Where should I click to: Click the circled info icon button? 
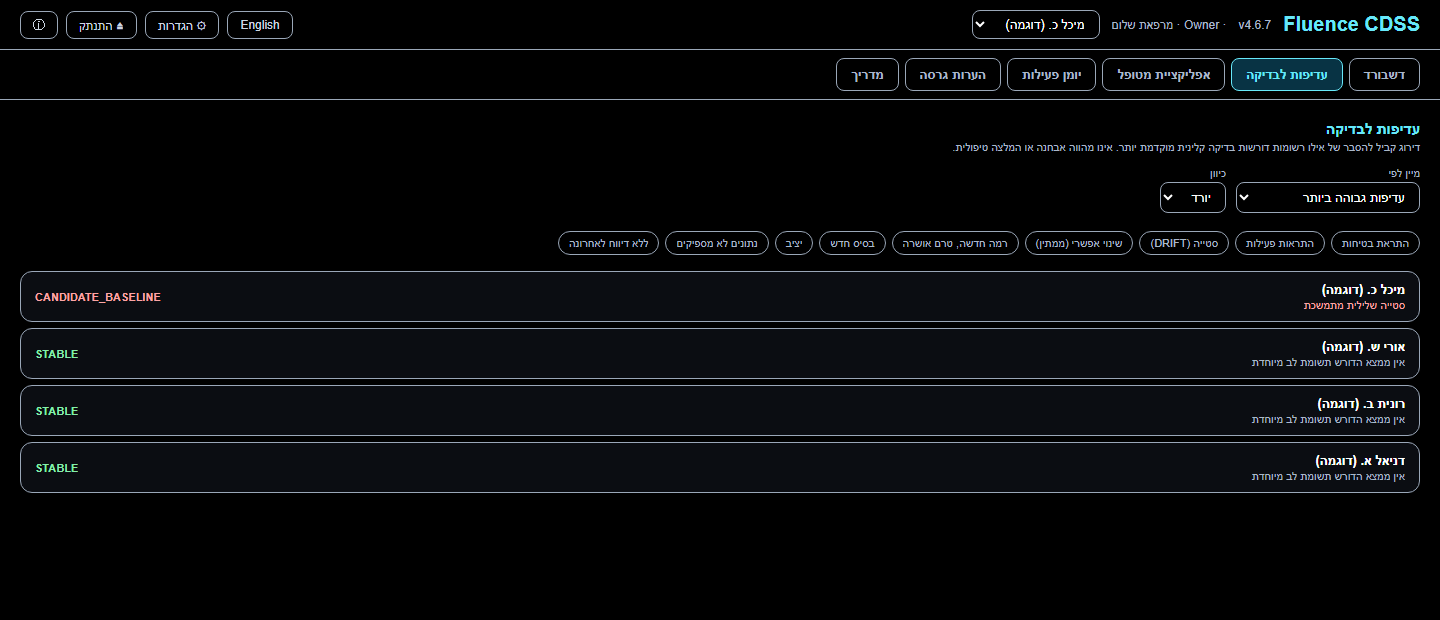point(39,25)
